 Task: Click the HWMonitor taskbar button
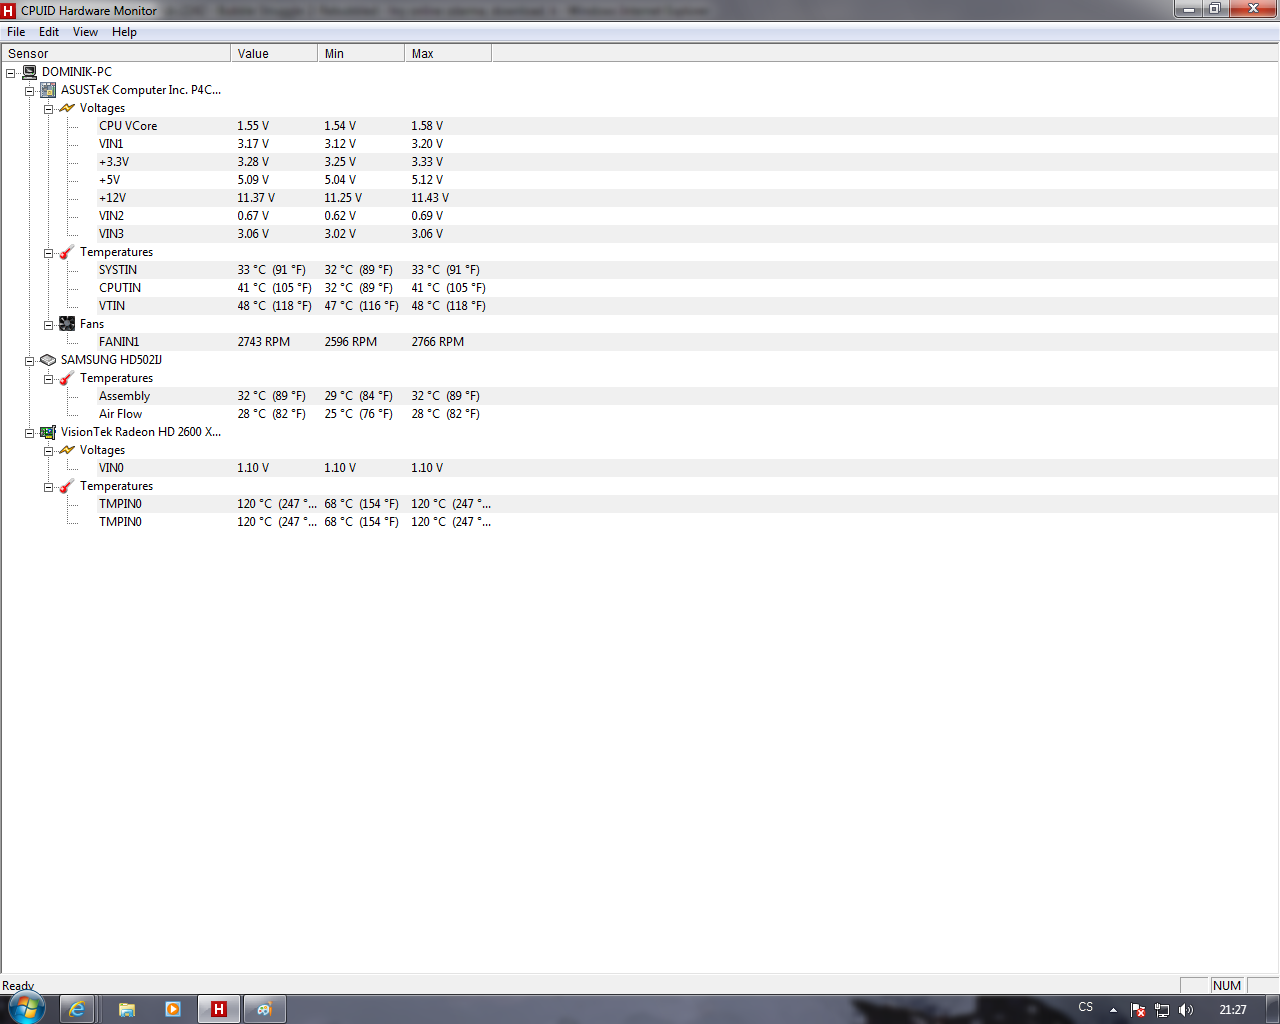click(x=219, y=1009)
